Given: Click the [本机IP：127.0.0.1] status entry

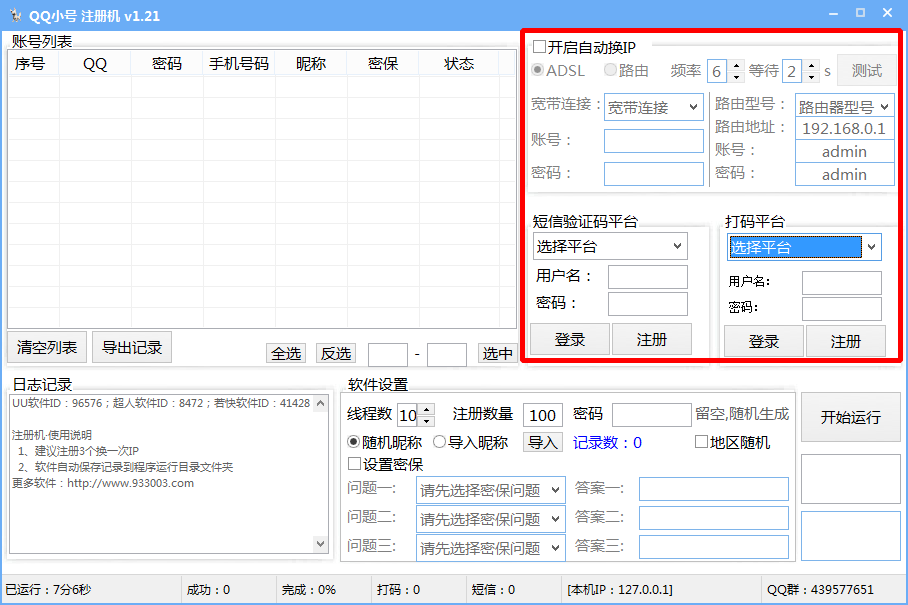Looking at the screenshot, I should coord(620,589).
